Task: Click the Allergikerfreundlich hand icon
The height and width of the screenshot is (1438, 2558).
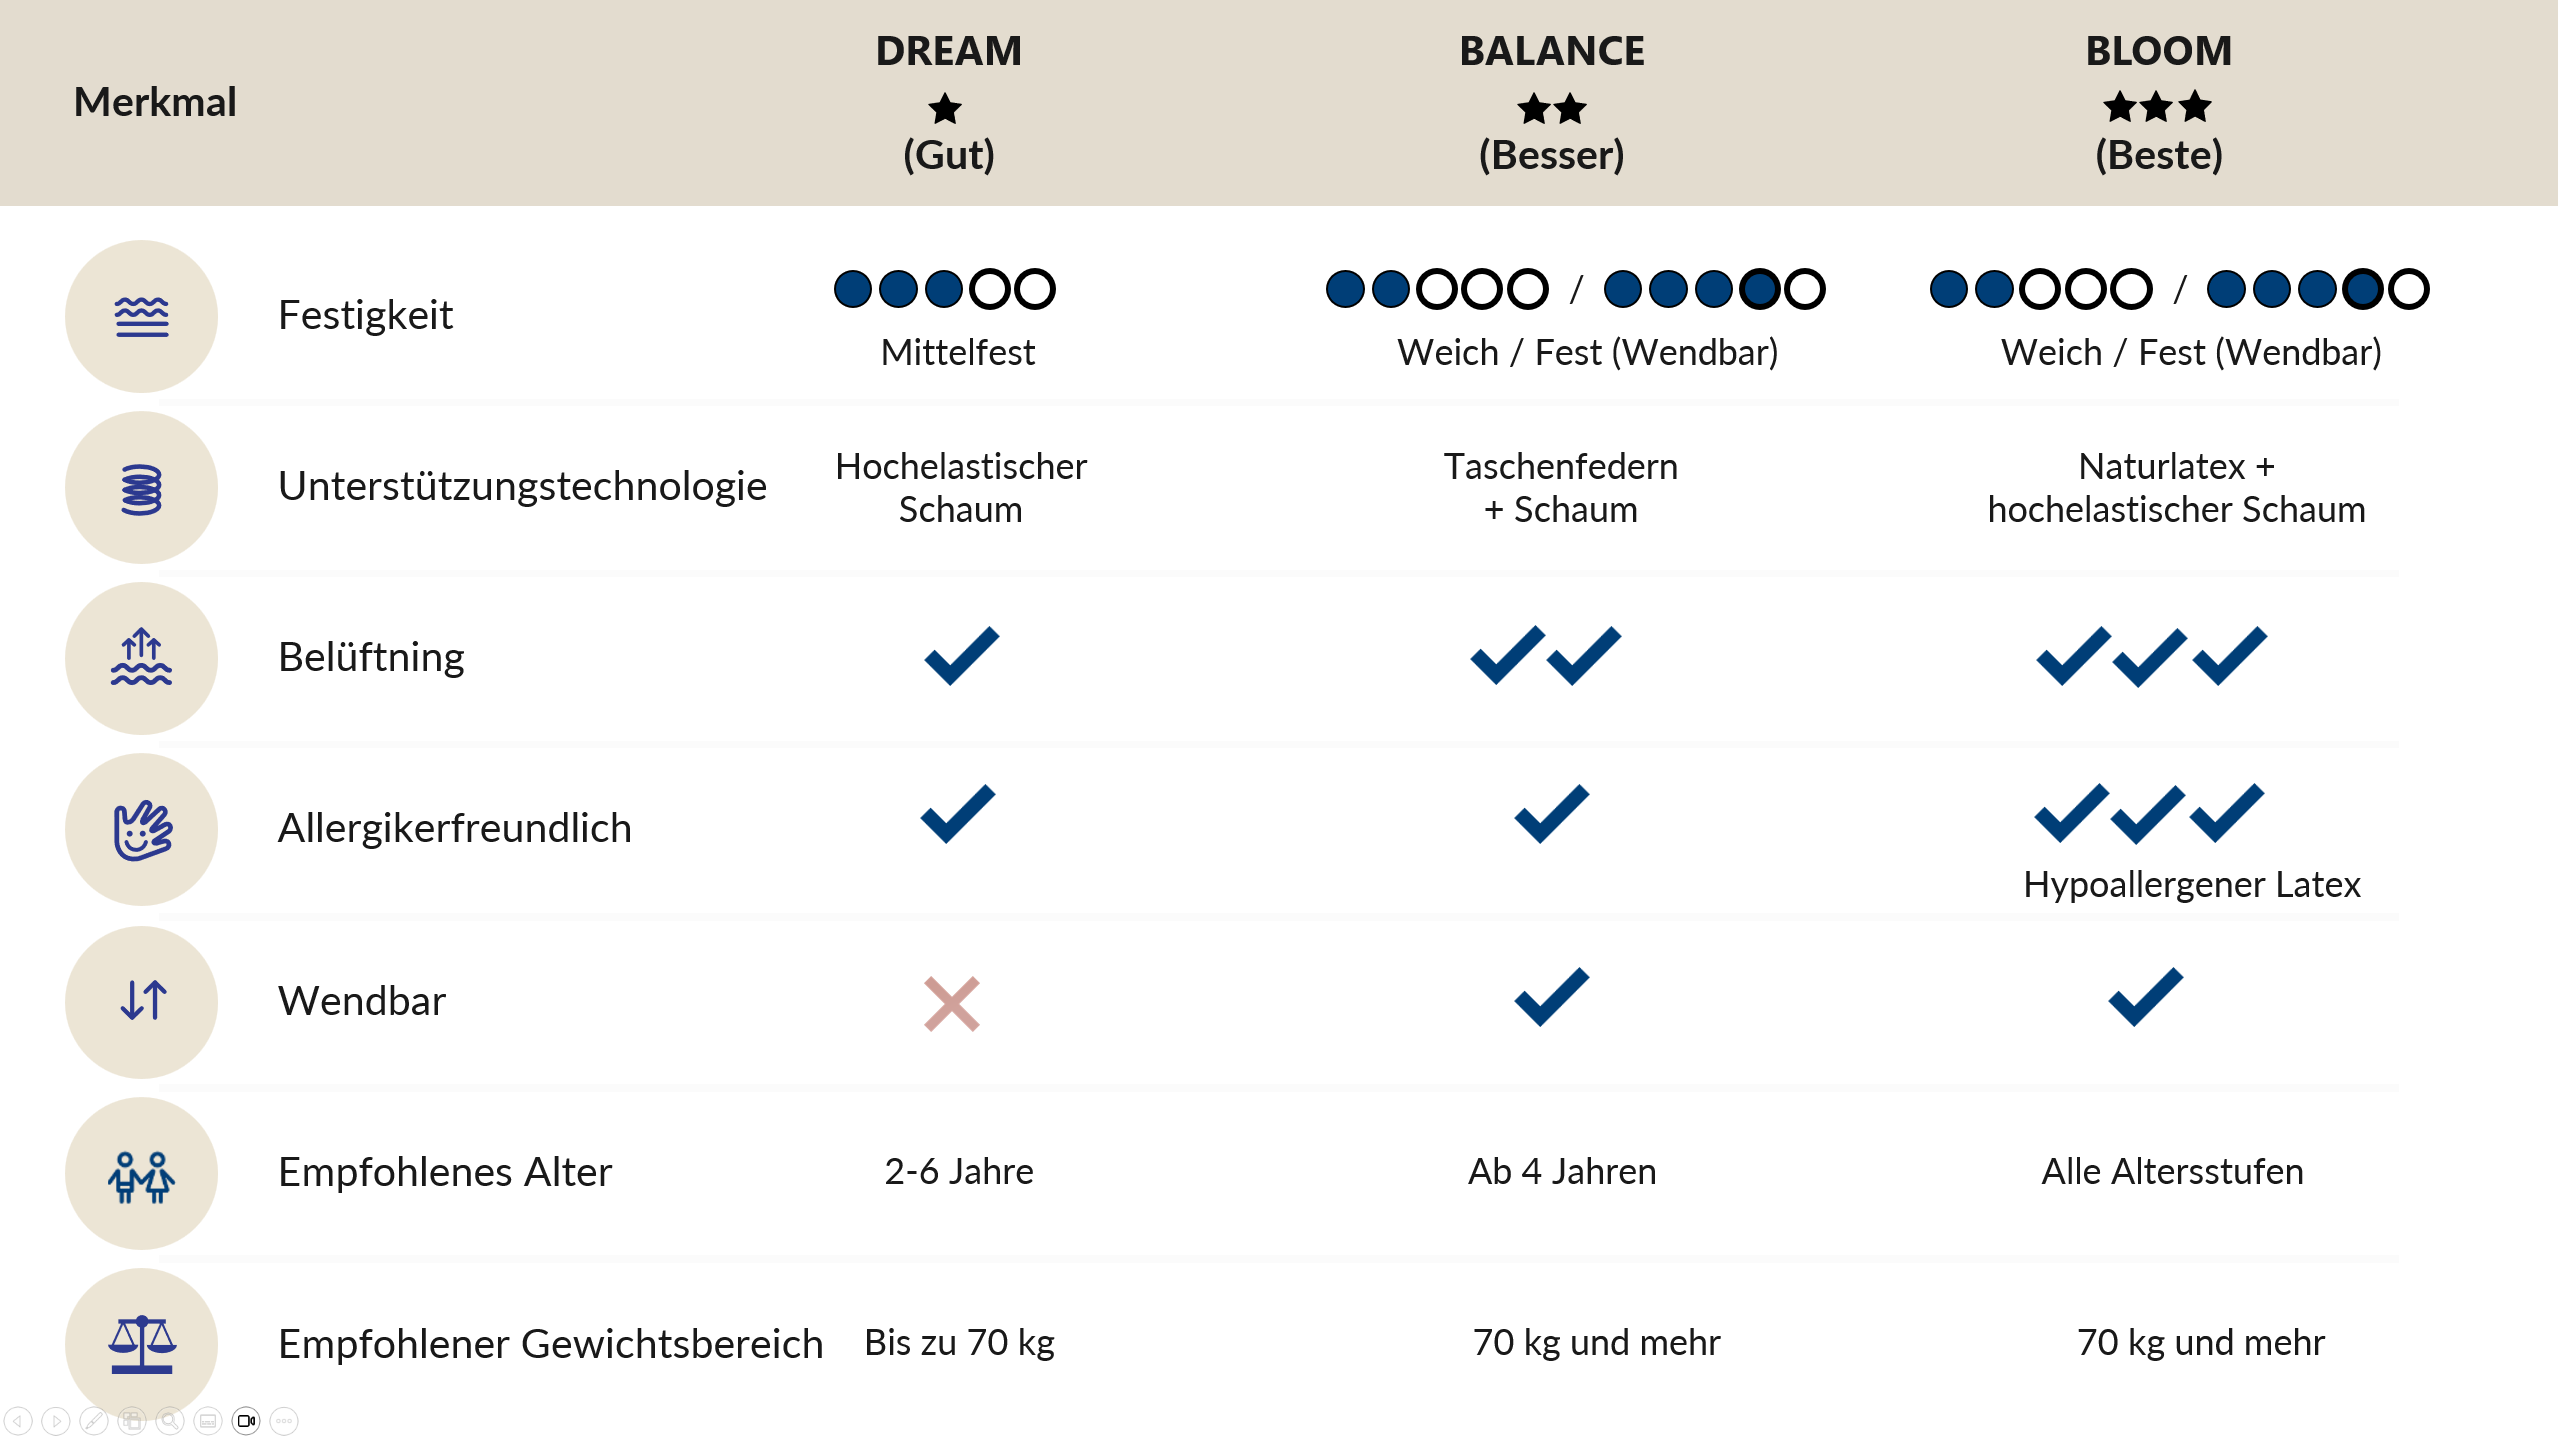Action: coord(141,829)
